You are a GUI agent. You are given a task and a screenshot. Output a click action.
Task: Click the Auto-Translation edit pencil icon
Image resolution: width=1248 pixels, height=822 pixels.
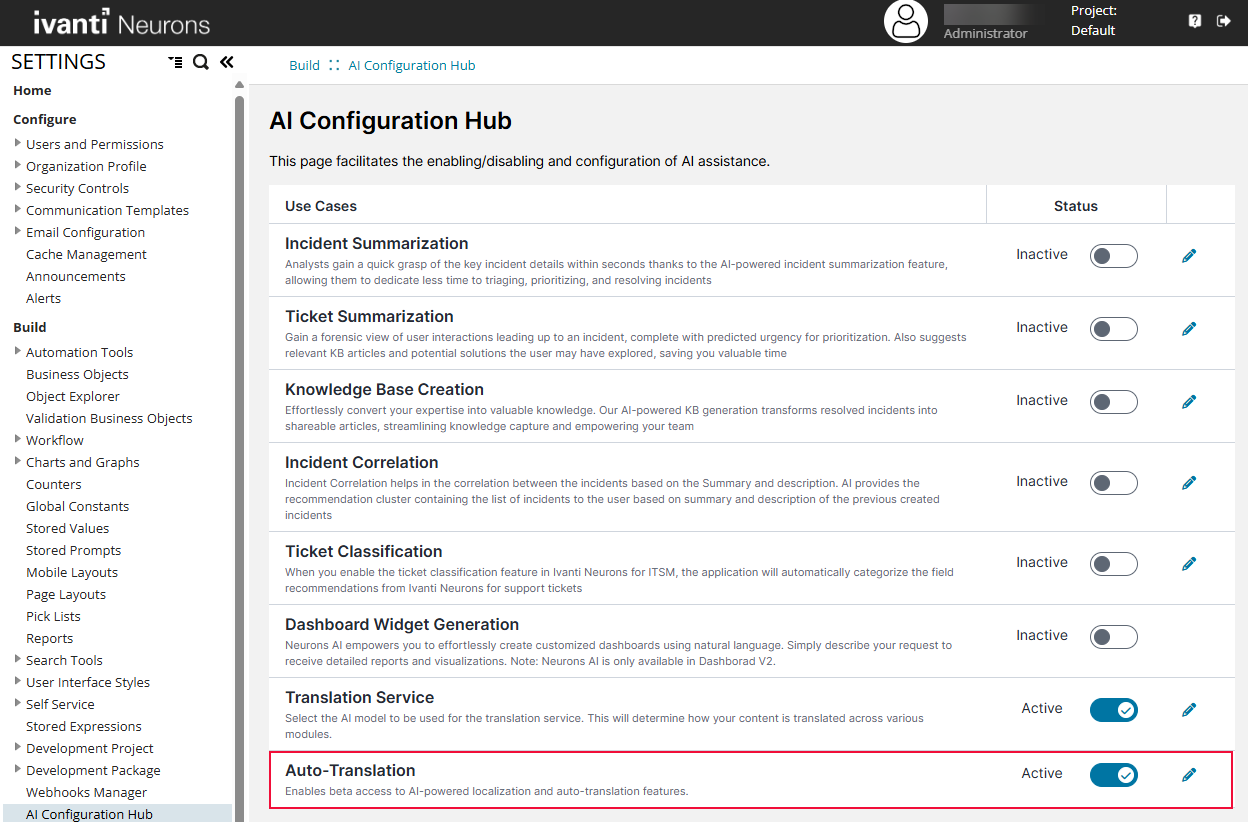[1189, 775]
